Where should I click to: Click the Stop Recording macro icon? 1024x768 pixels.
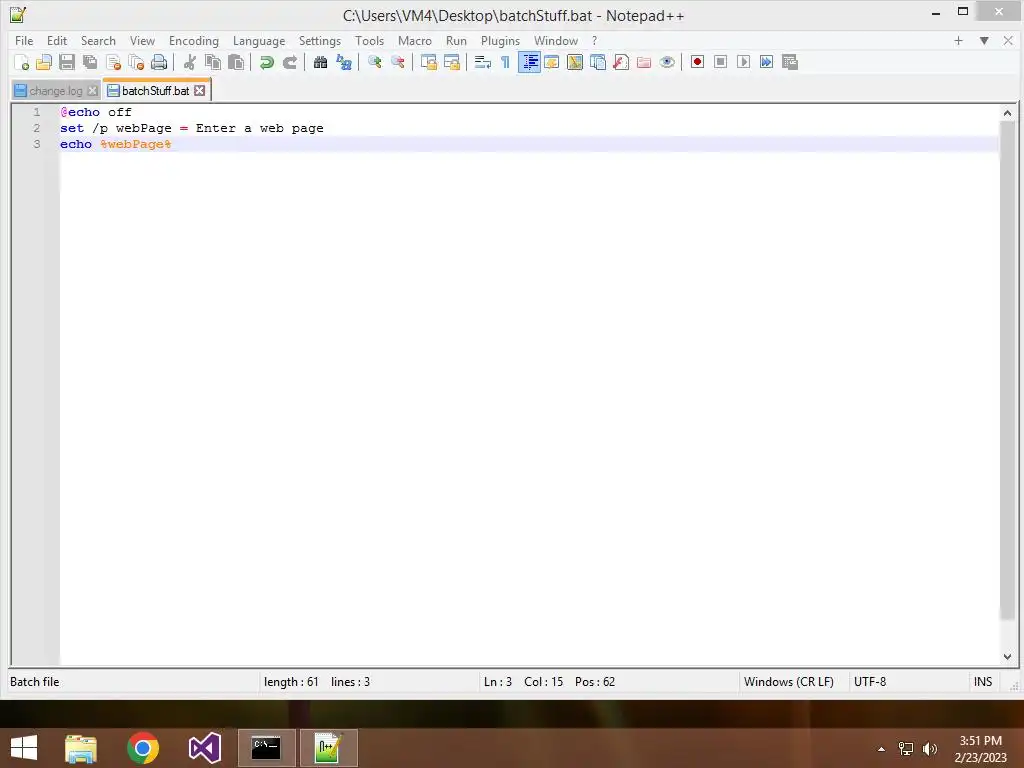[720, 62]
